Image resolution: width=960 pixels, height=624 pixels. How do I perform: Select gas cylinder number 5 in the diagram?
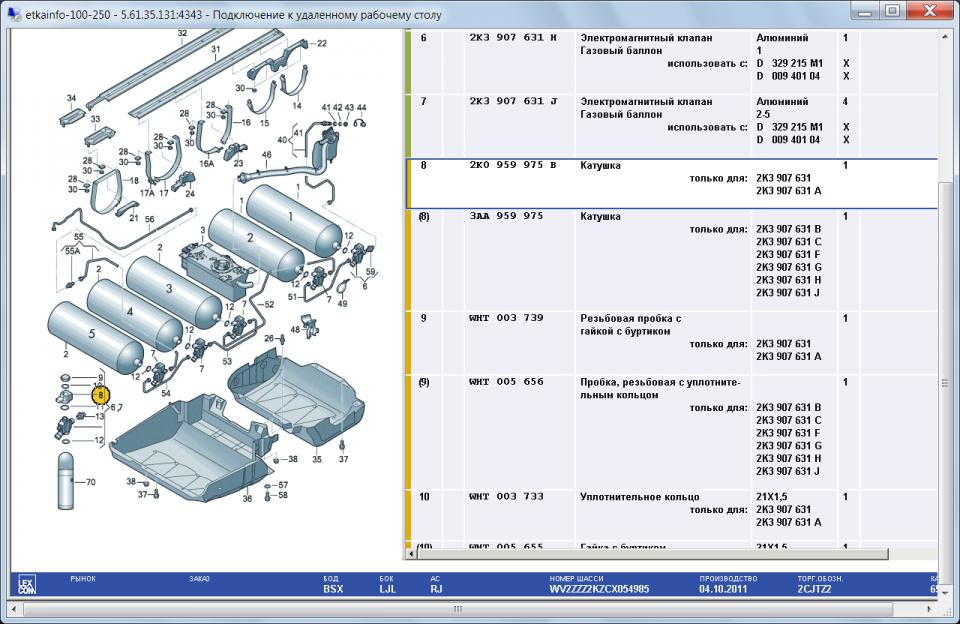pyautogui.click(x=95, y=337)
